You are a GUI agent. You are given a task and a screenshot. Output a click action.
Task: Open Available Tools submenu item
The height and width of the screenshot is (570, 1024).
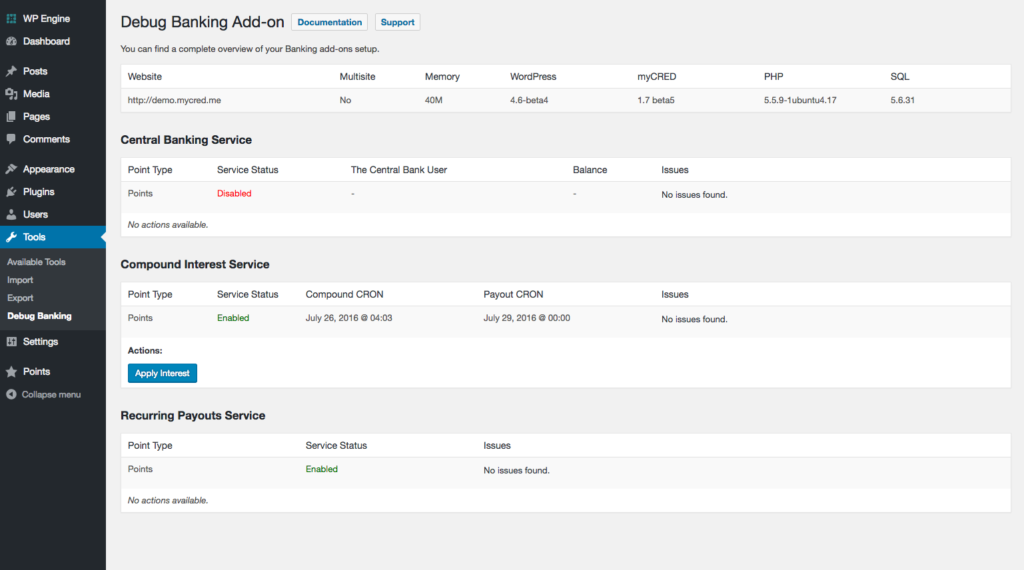[x=37, y=262]
